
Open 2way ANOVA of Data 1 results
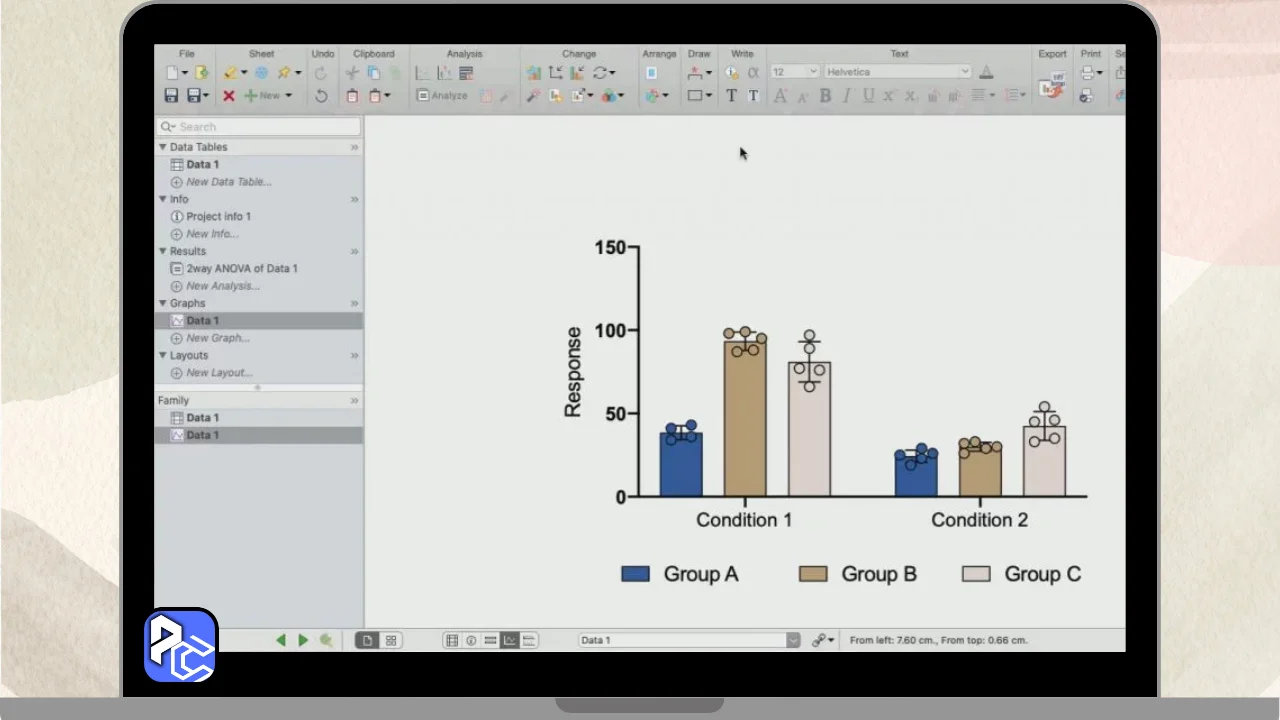241,269
